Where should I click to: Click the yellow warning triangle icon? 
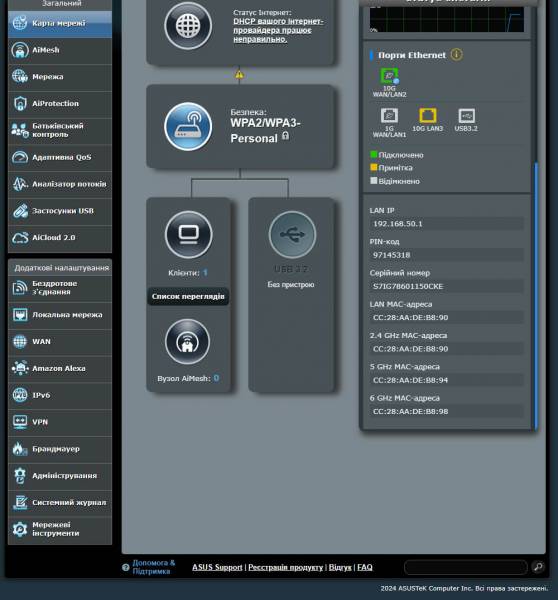coord(239,75)
